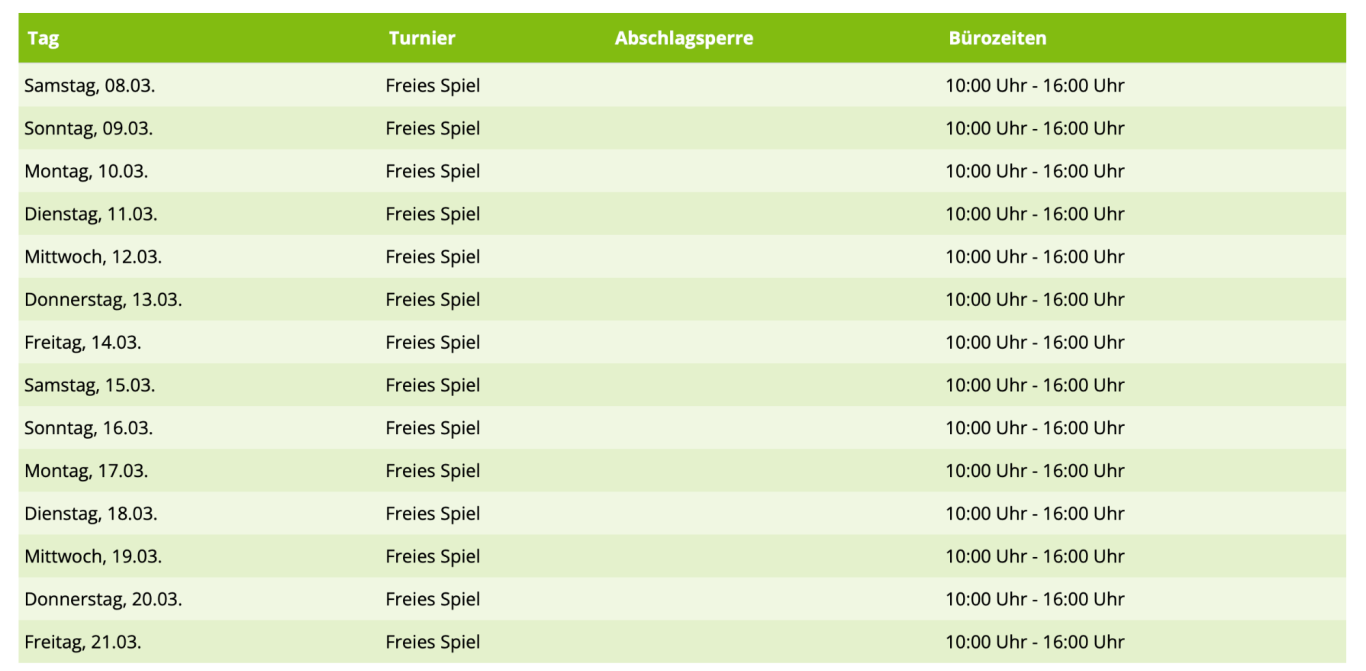Select the Samstag, 08.03. row

pyautogui.click(x=682, y=85)
